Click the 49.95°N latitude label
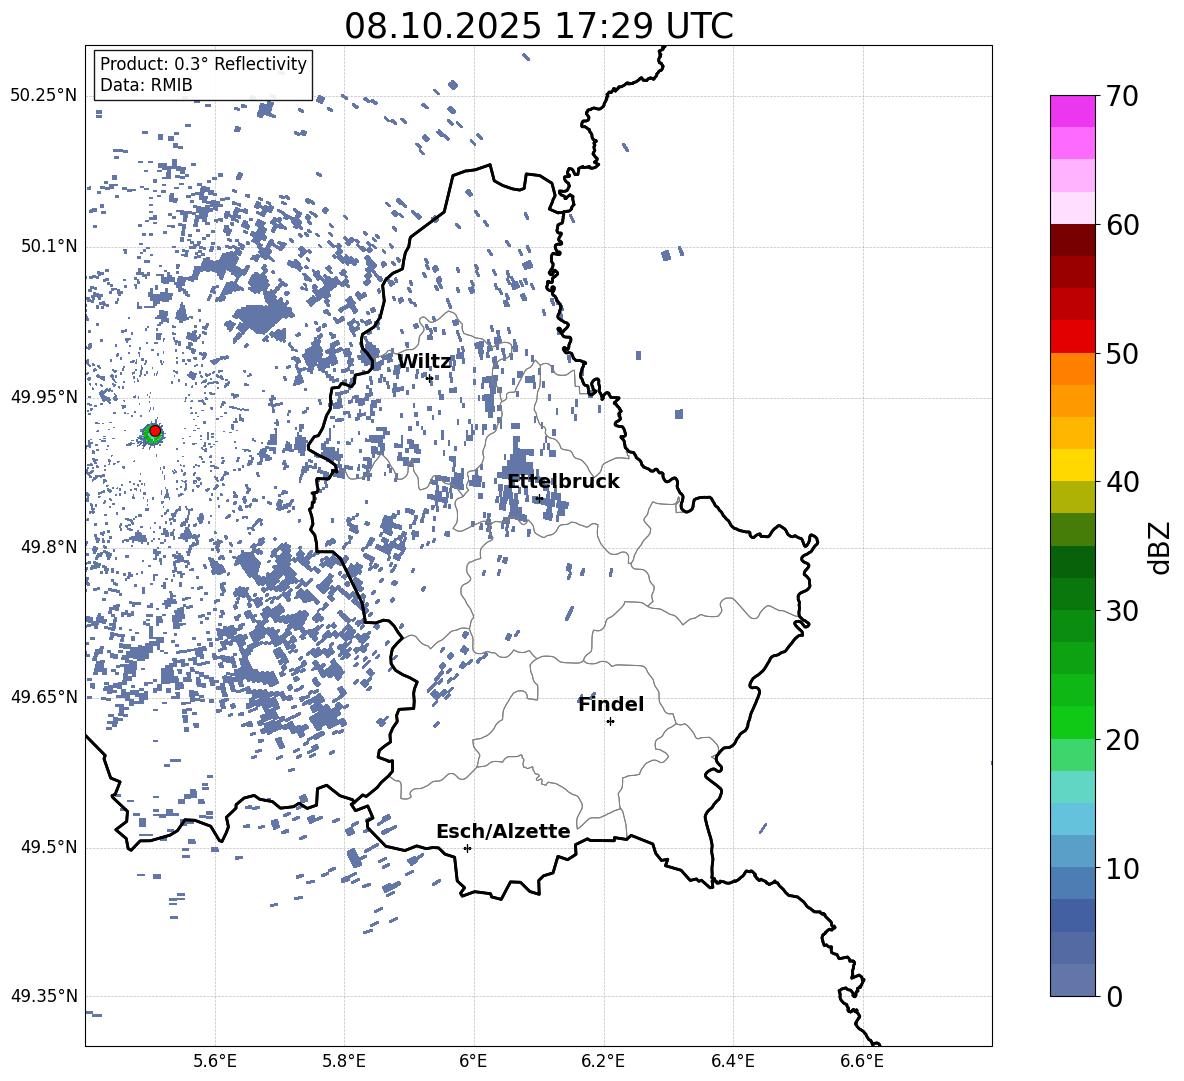Screen dimensions: 1184x1081 pyautogui.click(x=44, y=397)
